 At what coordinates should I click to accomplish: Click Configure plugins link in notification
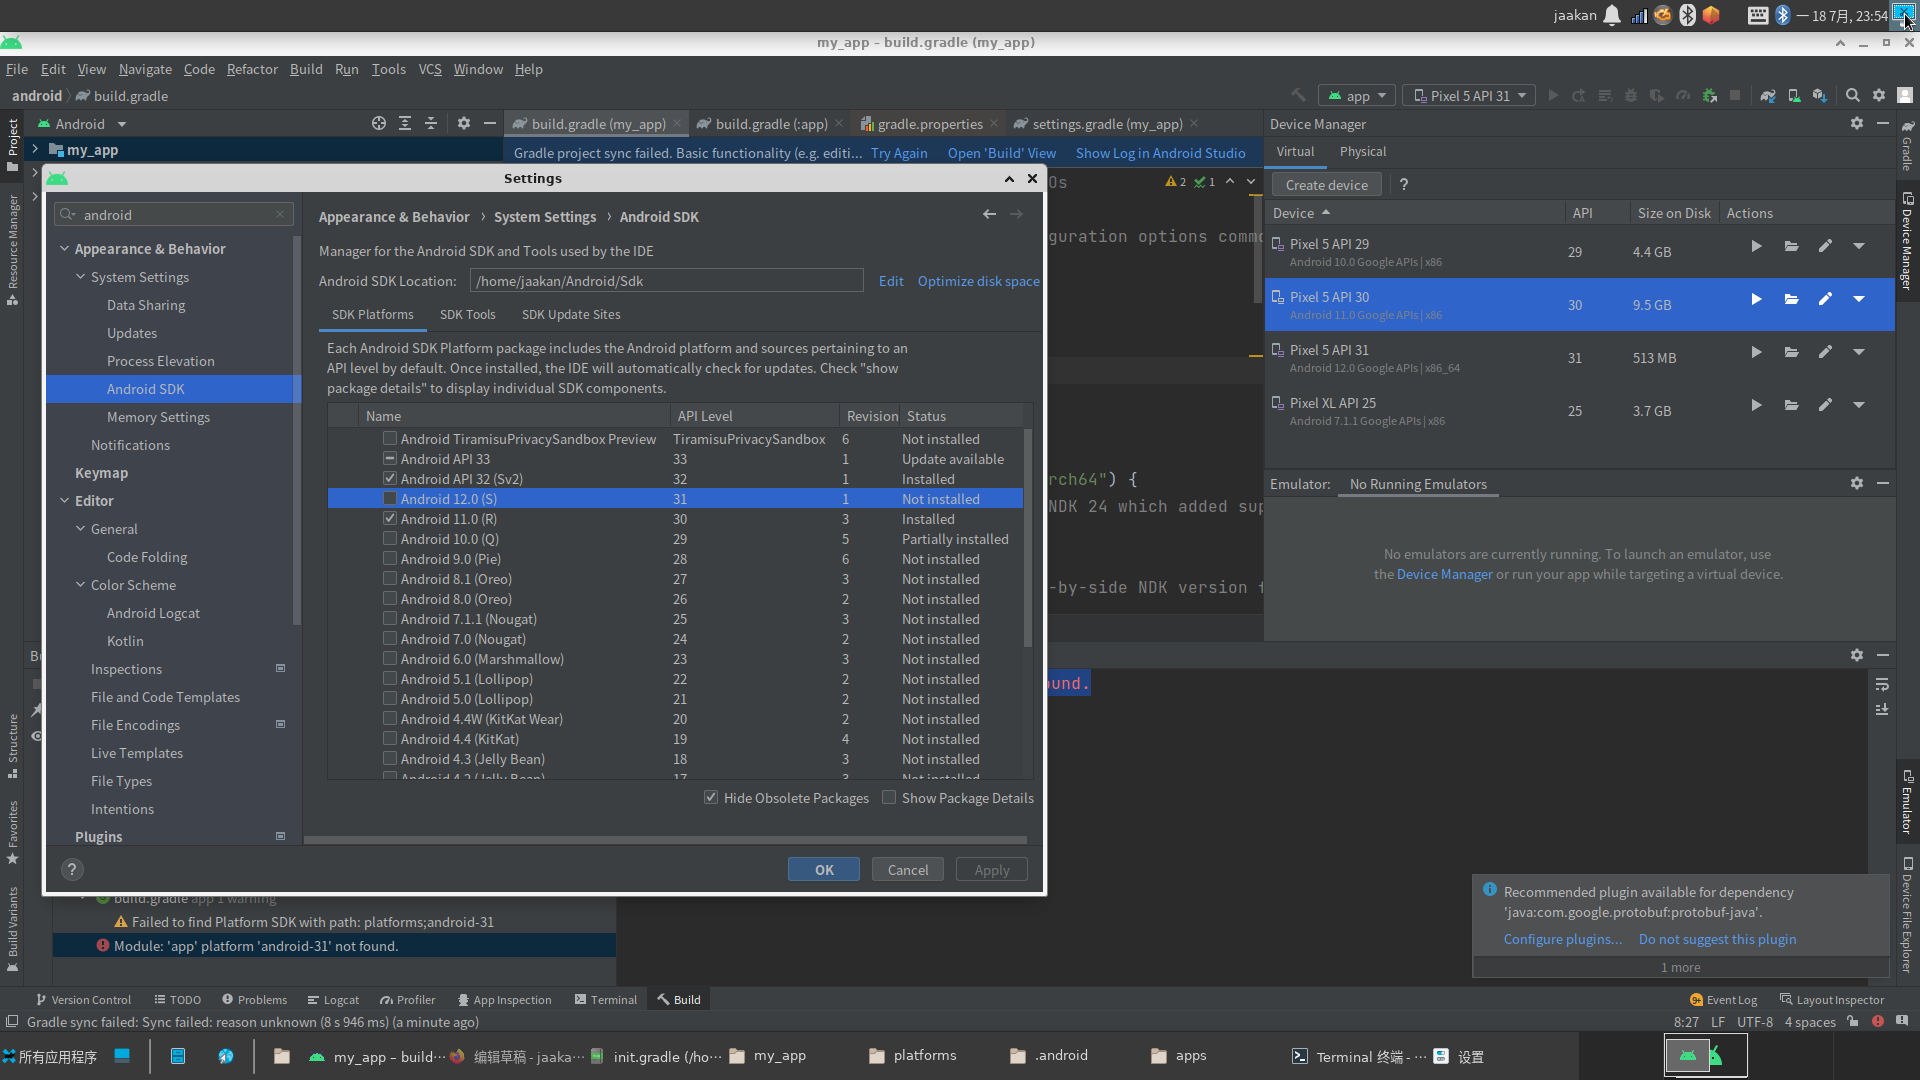(1563, 939)
